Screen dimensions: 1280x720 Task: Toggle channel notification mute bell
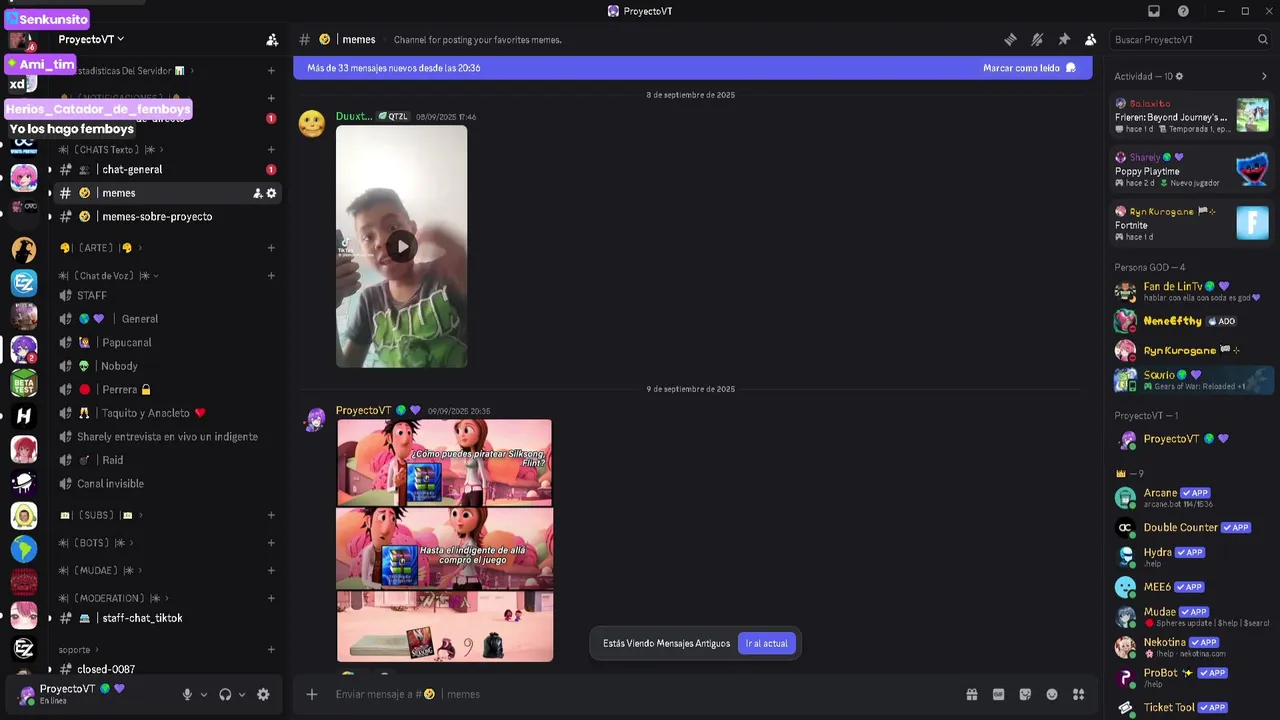pyautogui.click(x=1037, y=40)
